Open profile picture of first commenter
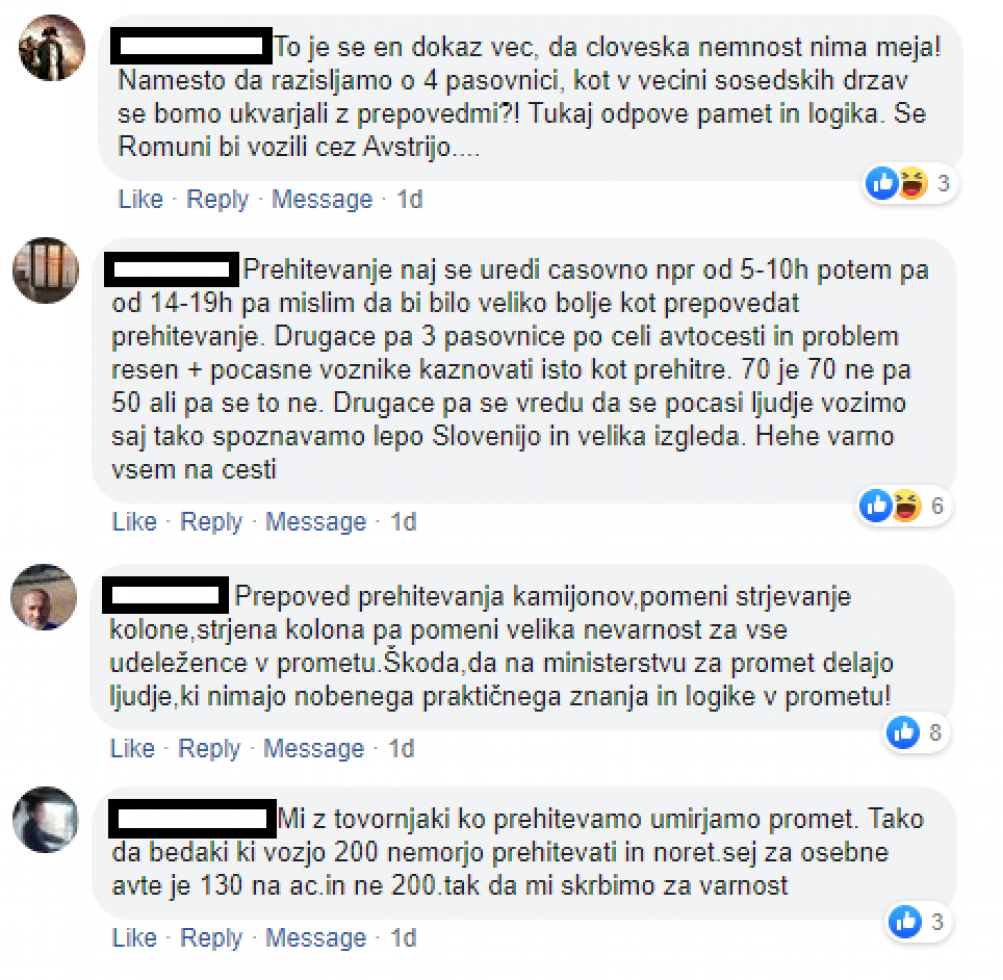This screenshot has height=980, width=1003. click(52, 48)
